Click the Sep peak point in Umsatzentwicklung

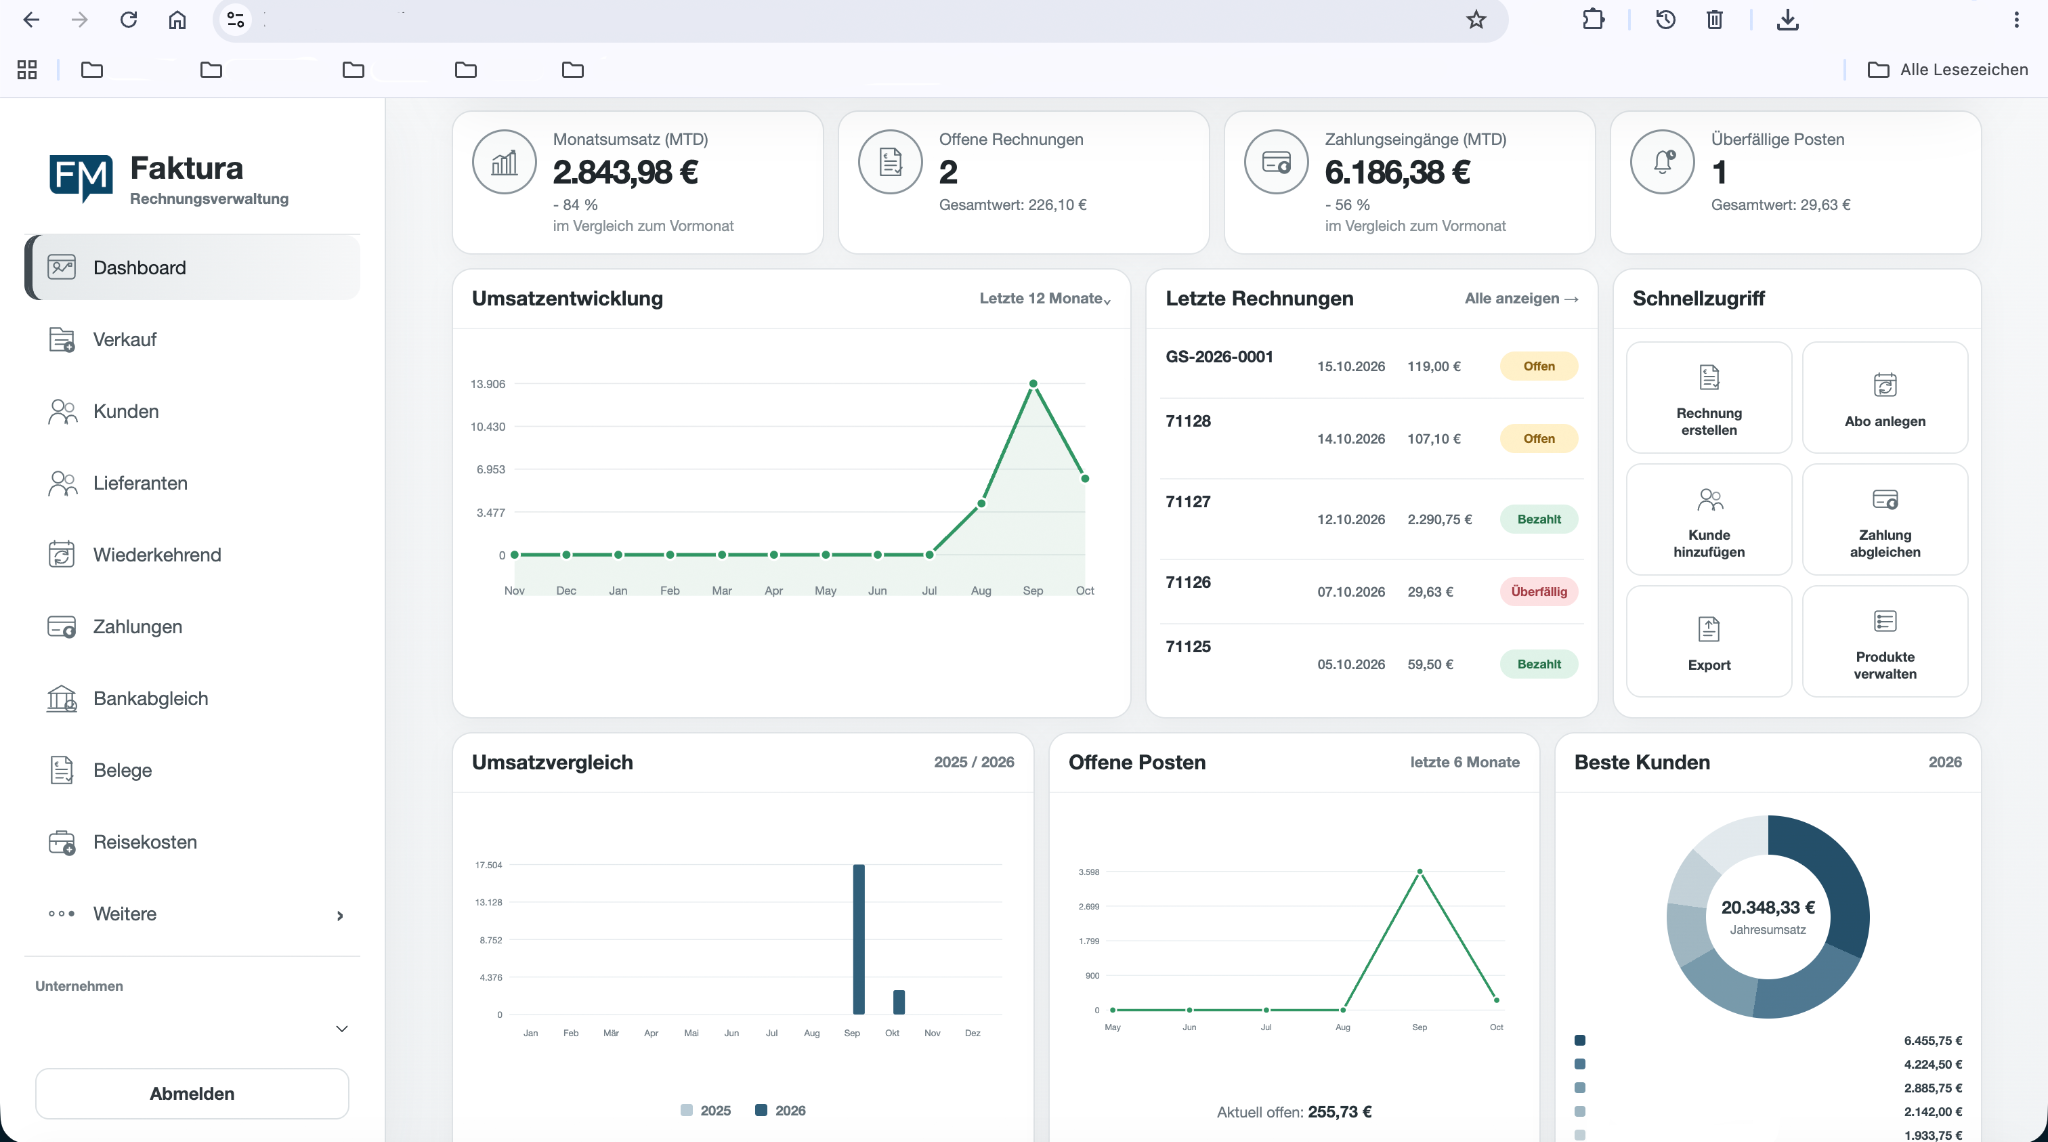pos(1033,384)
